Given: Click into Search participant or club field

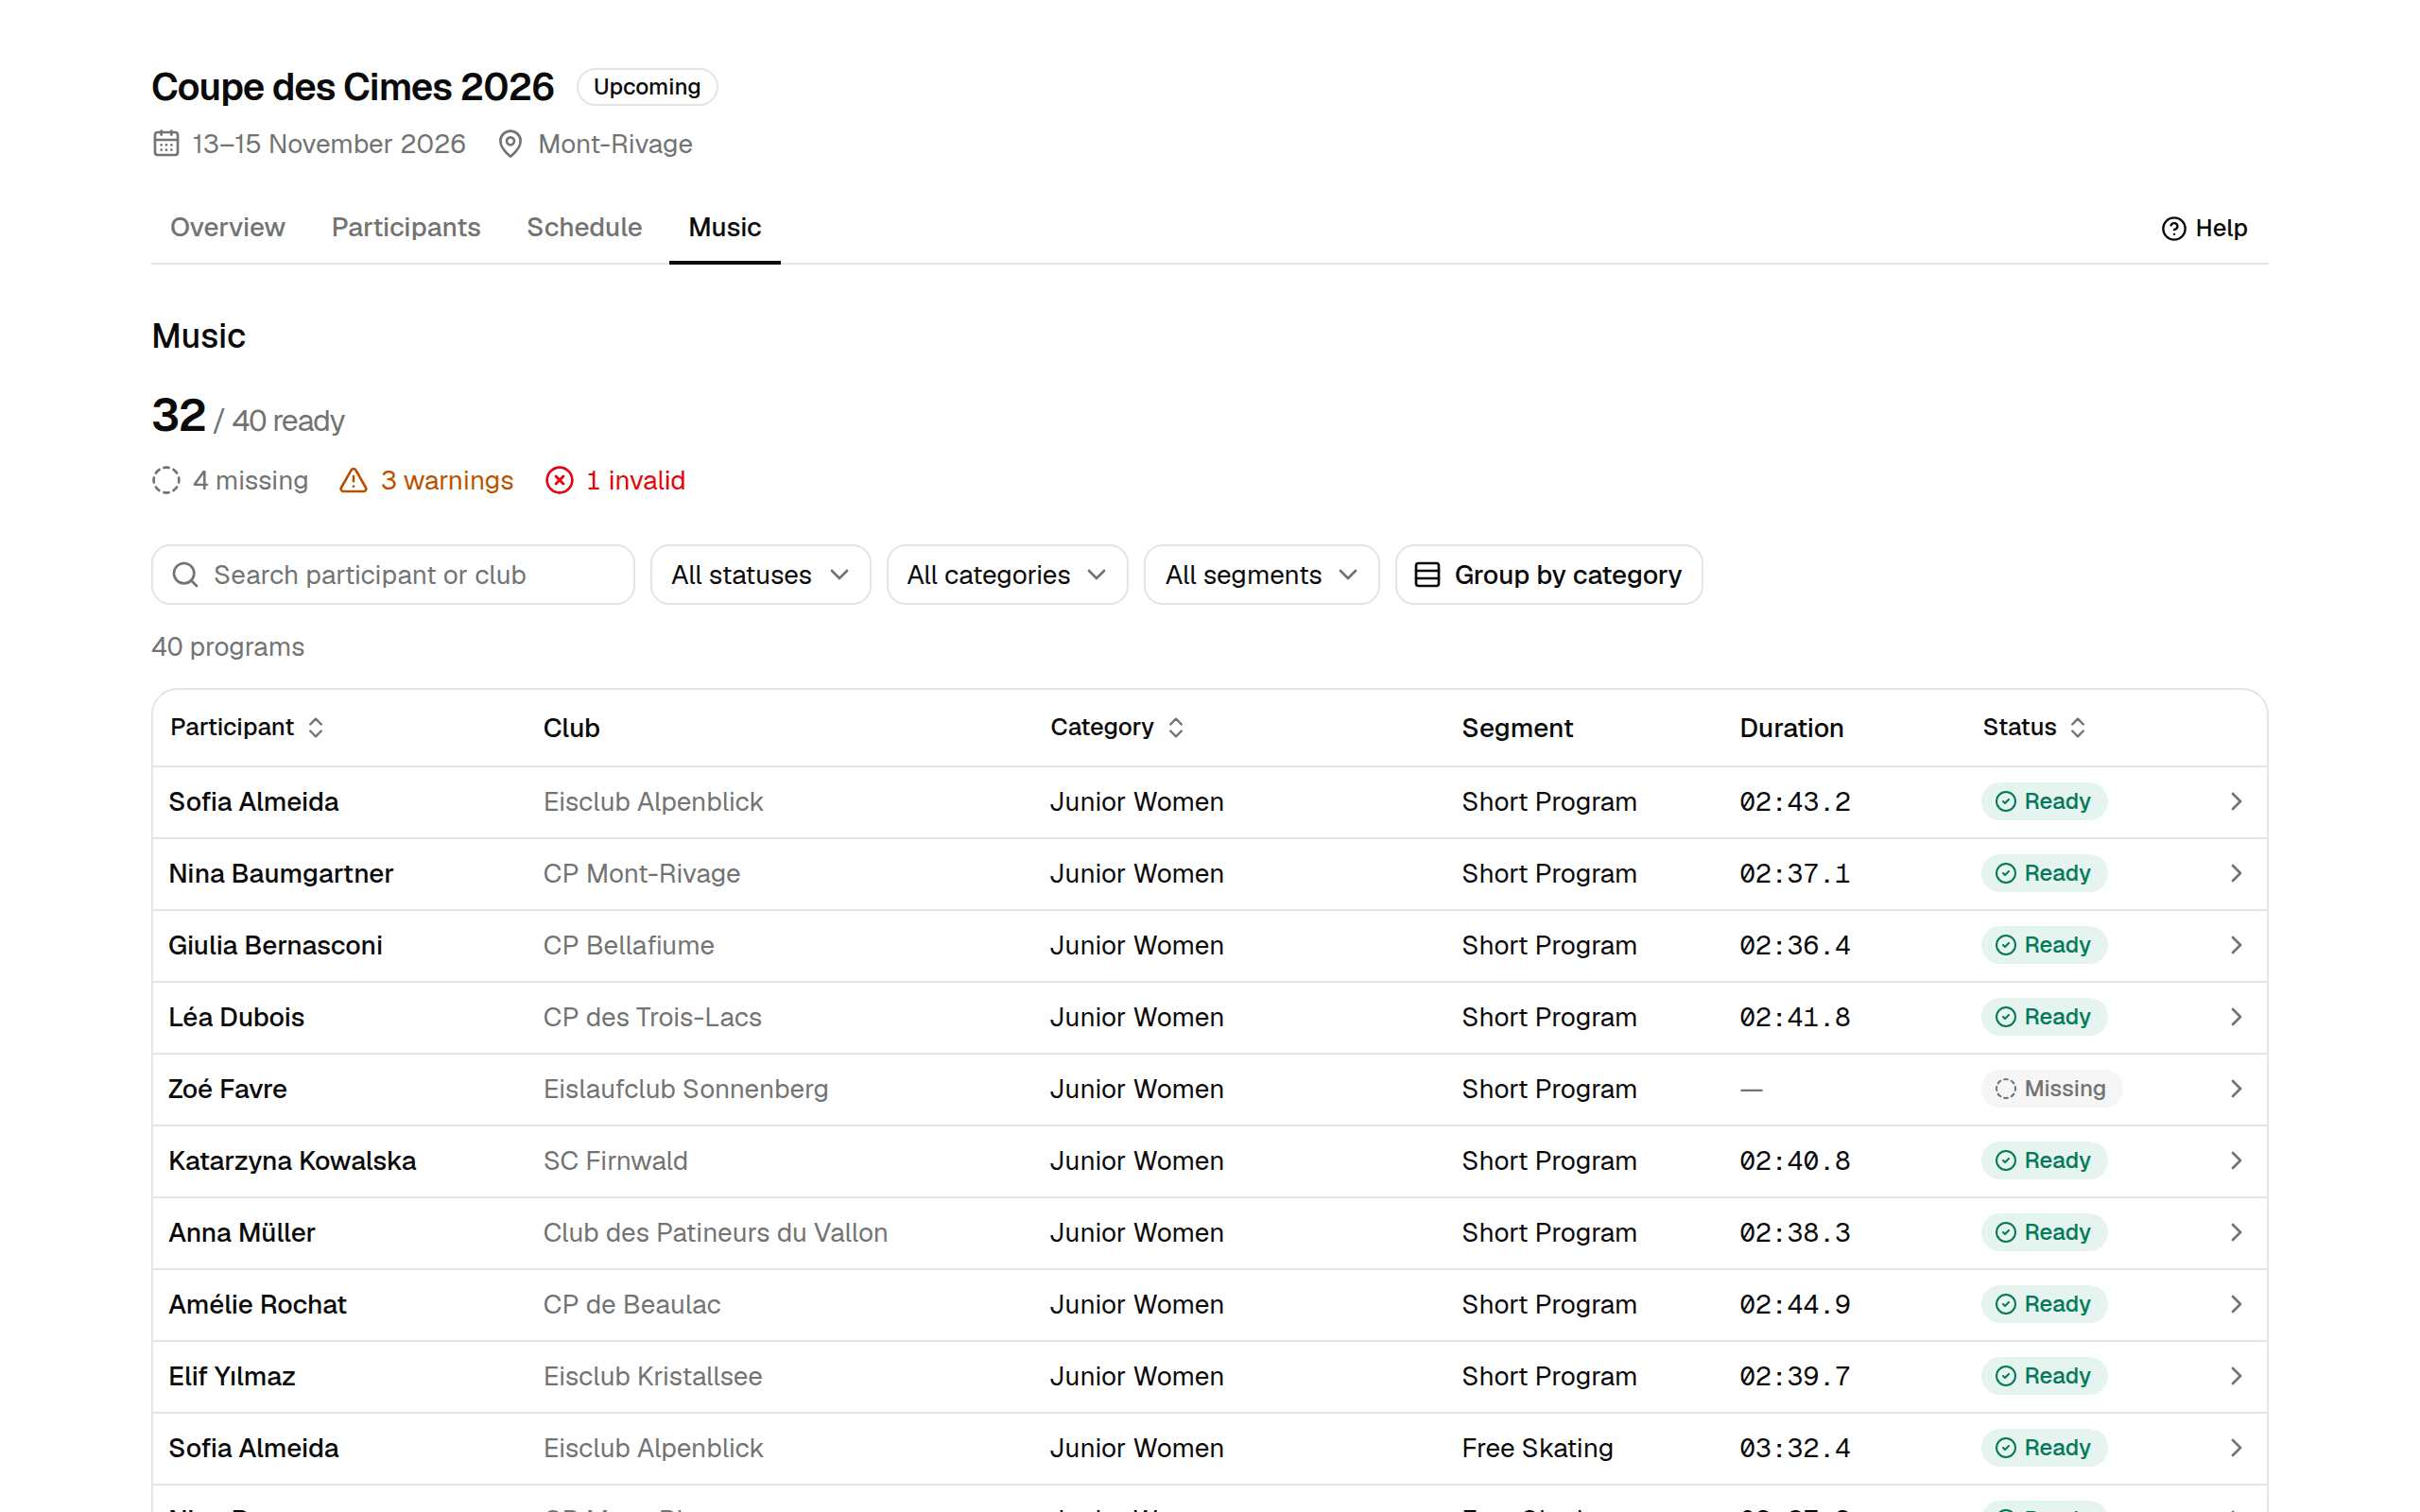Looking at the screenshot, I should point(393,575).
